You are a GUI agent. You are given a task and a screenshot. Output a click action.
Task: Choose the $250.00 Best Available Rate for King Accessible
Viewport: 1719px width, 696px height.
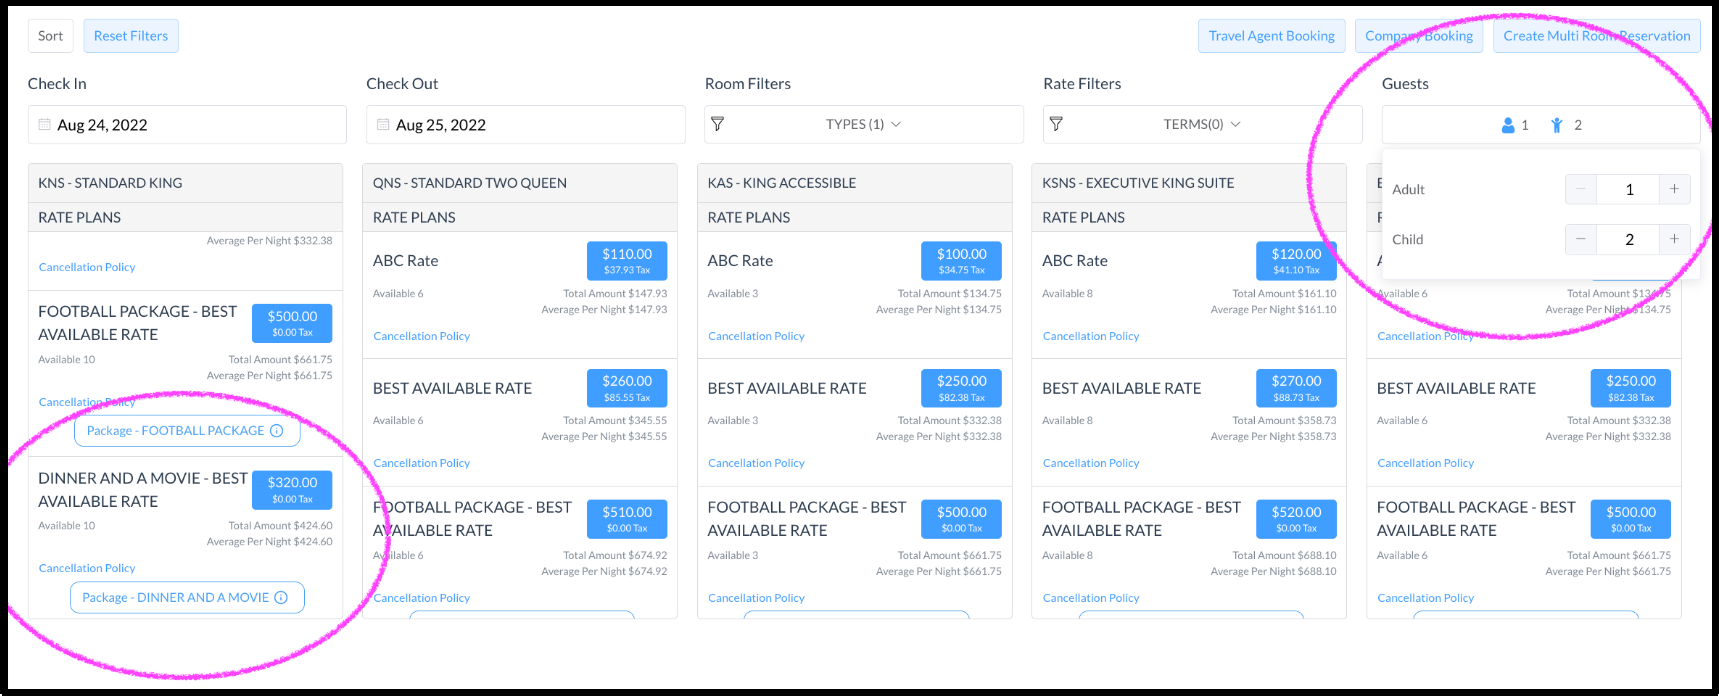click(x=961, y=388)
